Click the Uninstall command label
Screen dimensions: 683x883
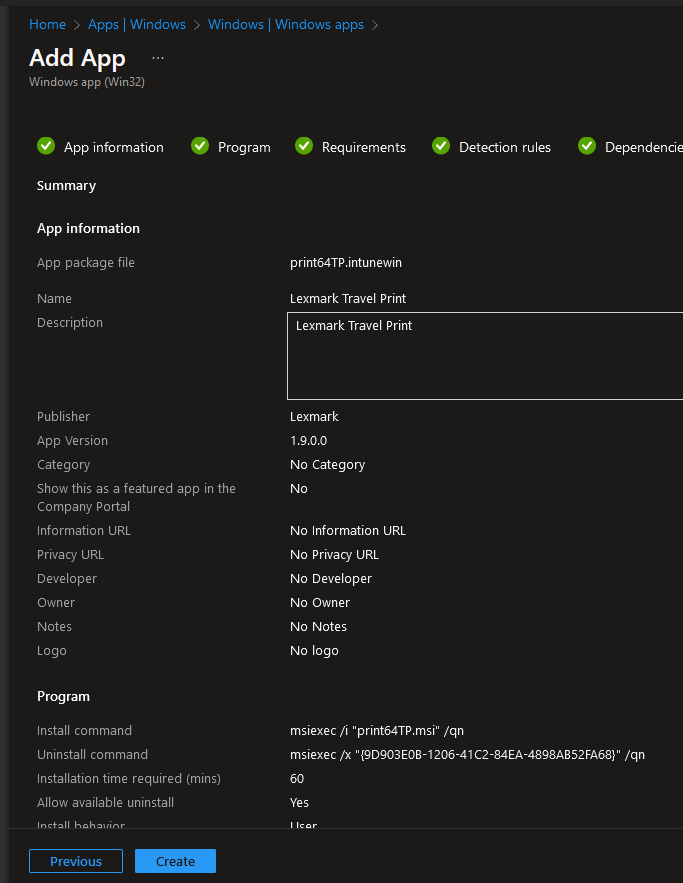click(92, 755)
